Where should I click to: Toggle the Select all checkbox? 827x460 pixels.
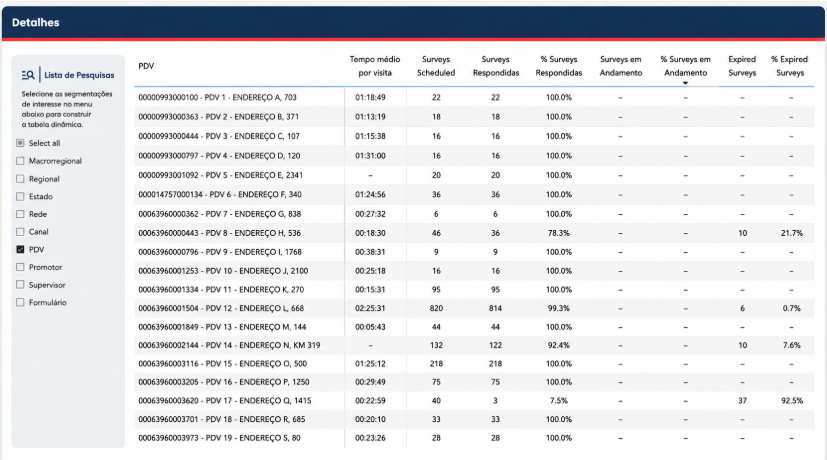click(20, 143)
